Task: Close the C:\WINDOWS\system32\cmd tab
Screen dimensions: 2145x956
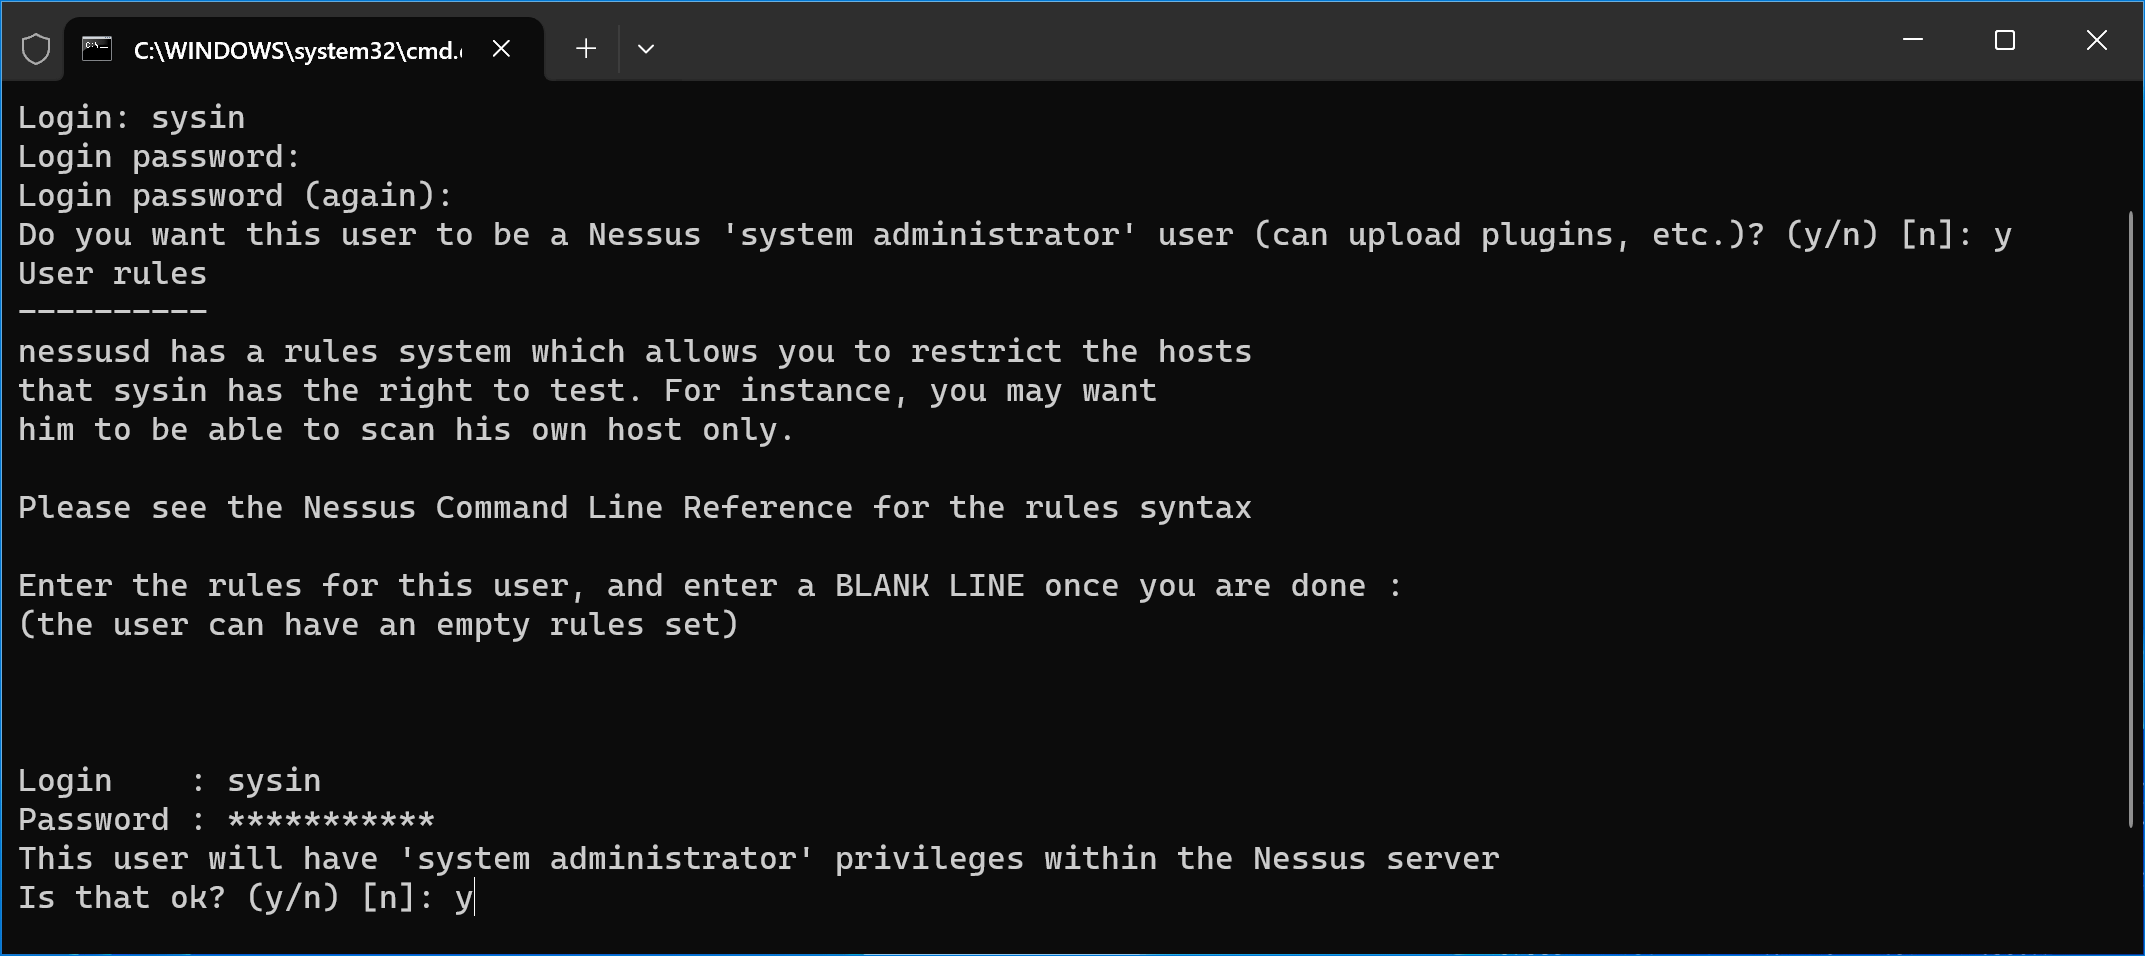Action: click(x=502, y=49)
